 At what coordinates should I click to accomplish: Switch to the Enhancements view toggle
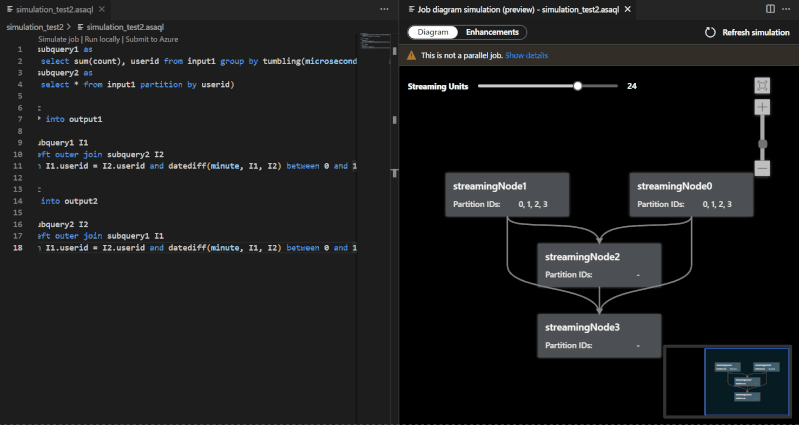tap(492, 32)
